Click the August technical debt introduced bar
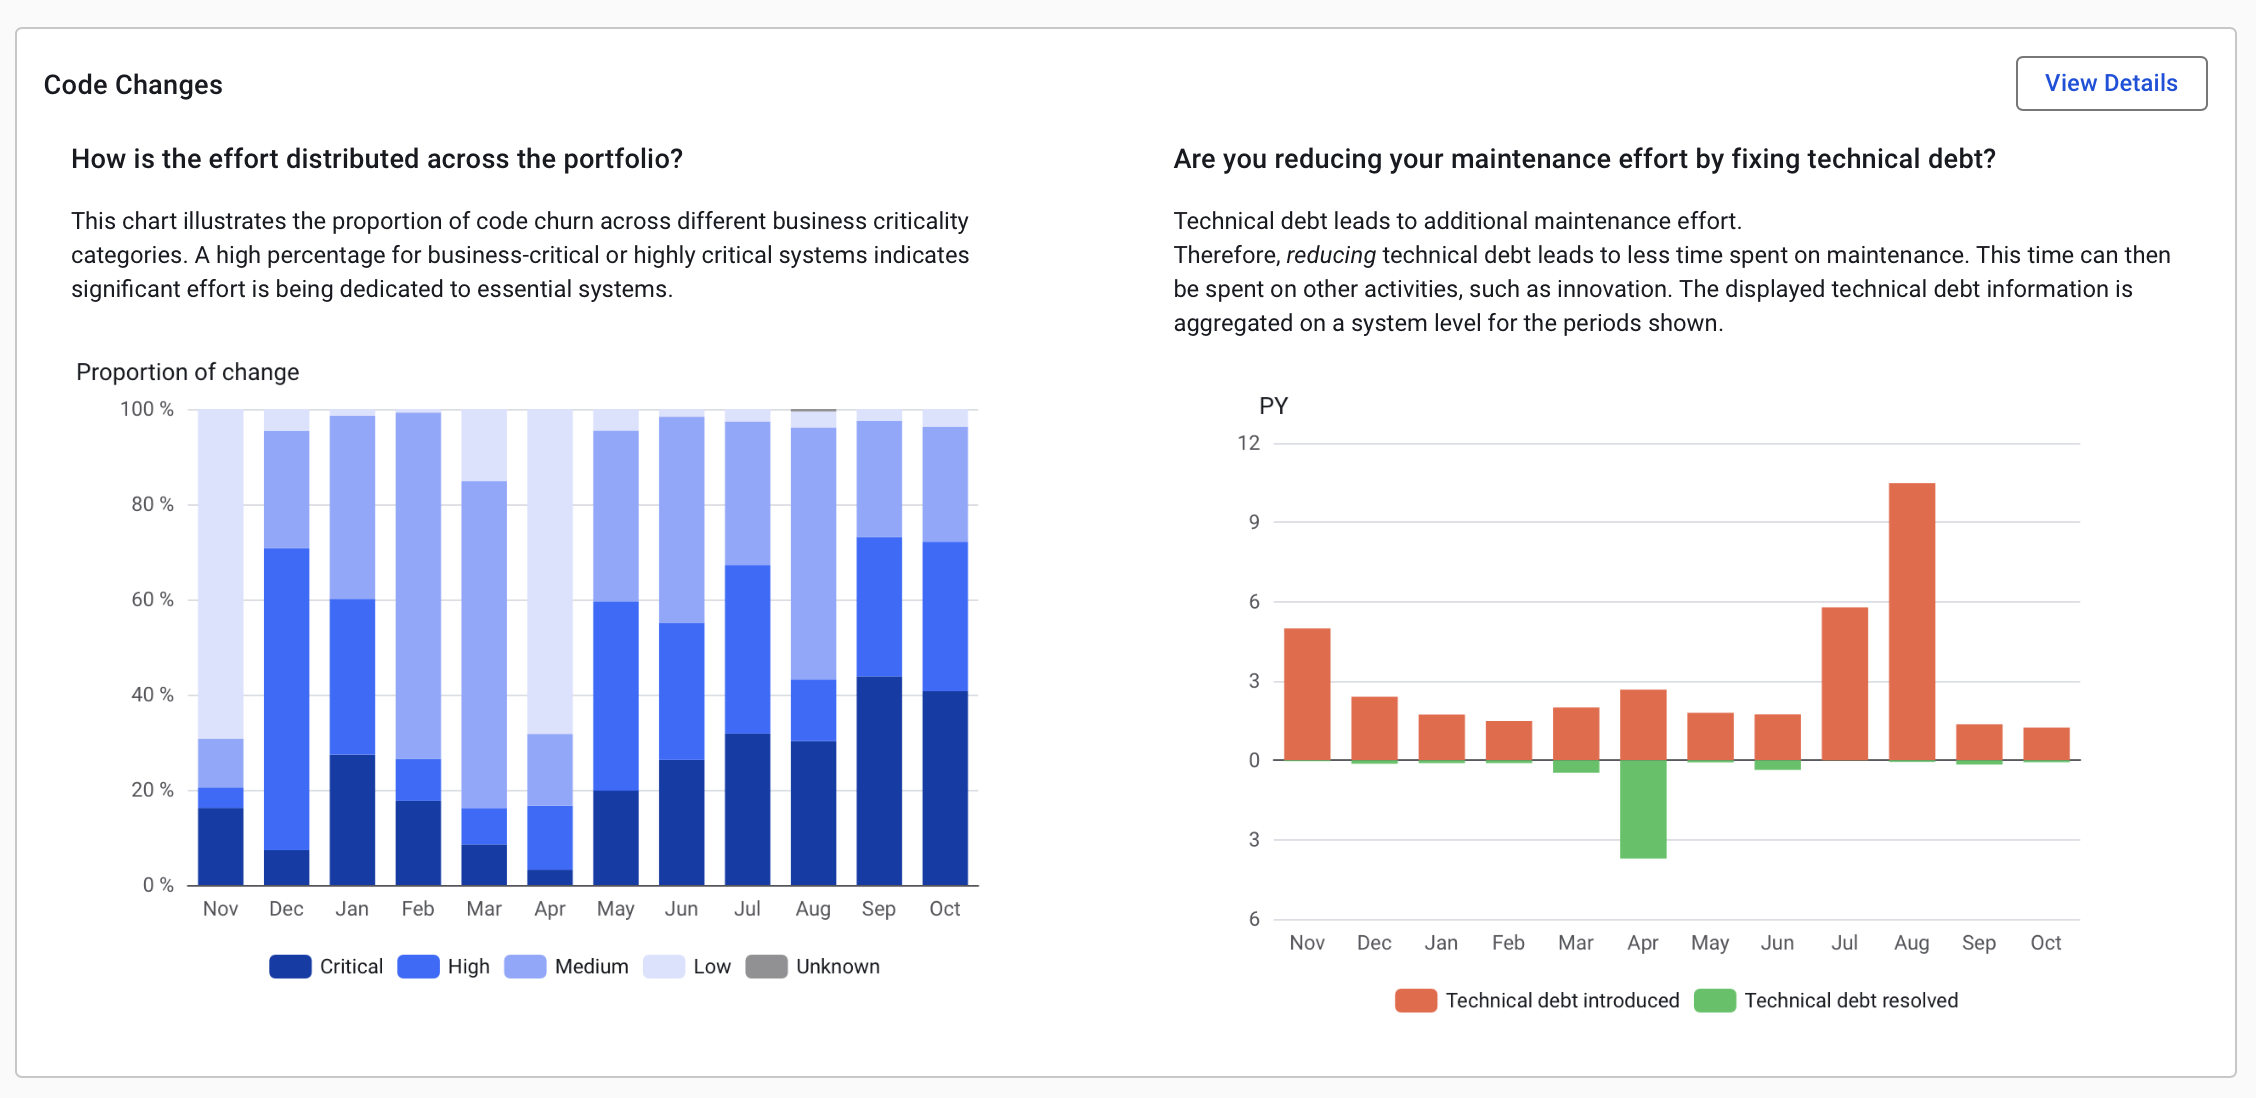Viewport: 2256px width, 1098px height. [1911, 621]
